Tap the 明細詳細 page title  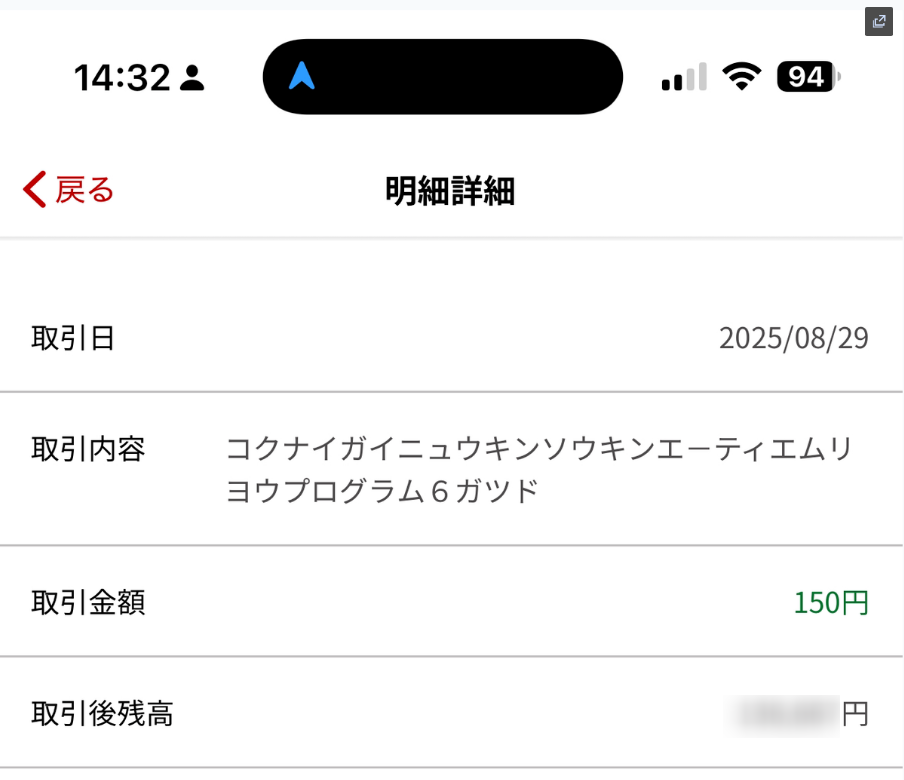pyautogui.click(x=450, y=190)
